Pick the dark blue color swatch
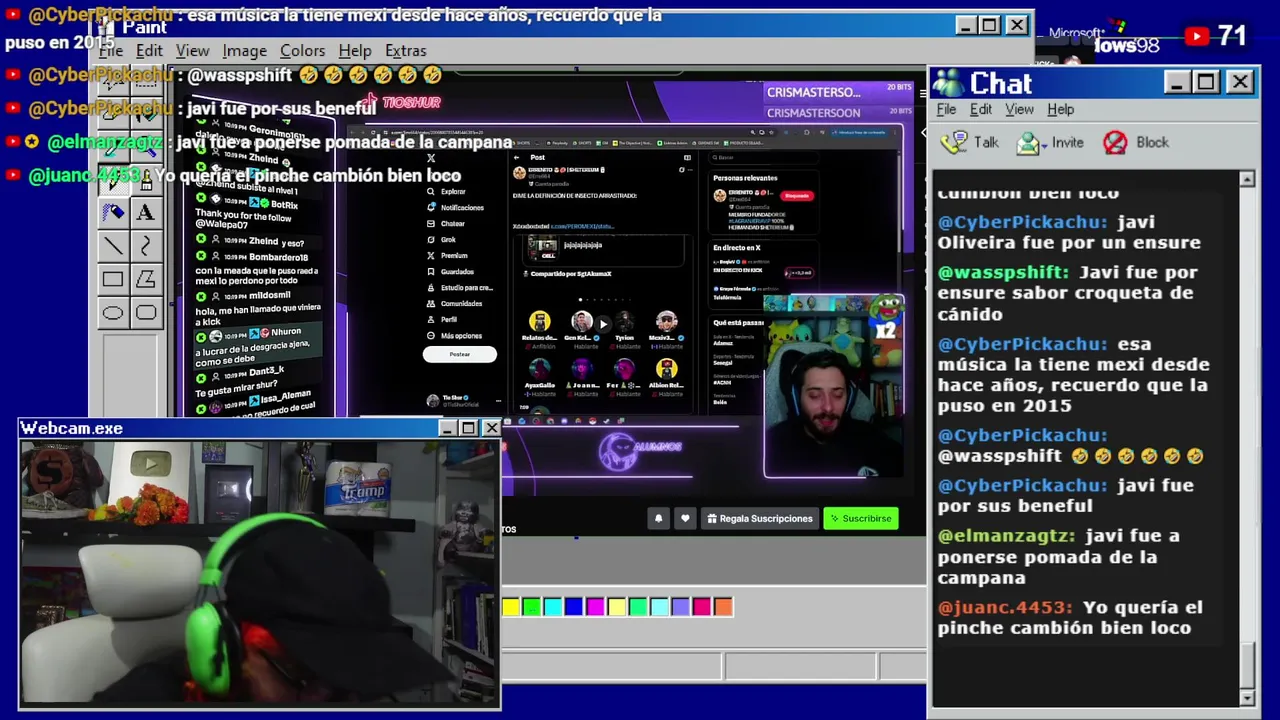The height and width of the screenshot is (720, 1280). (574, 606)
